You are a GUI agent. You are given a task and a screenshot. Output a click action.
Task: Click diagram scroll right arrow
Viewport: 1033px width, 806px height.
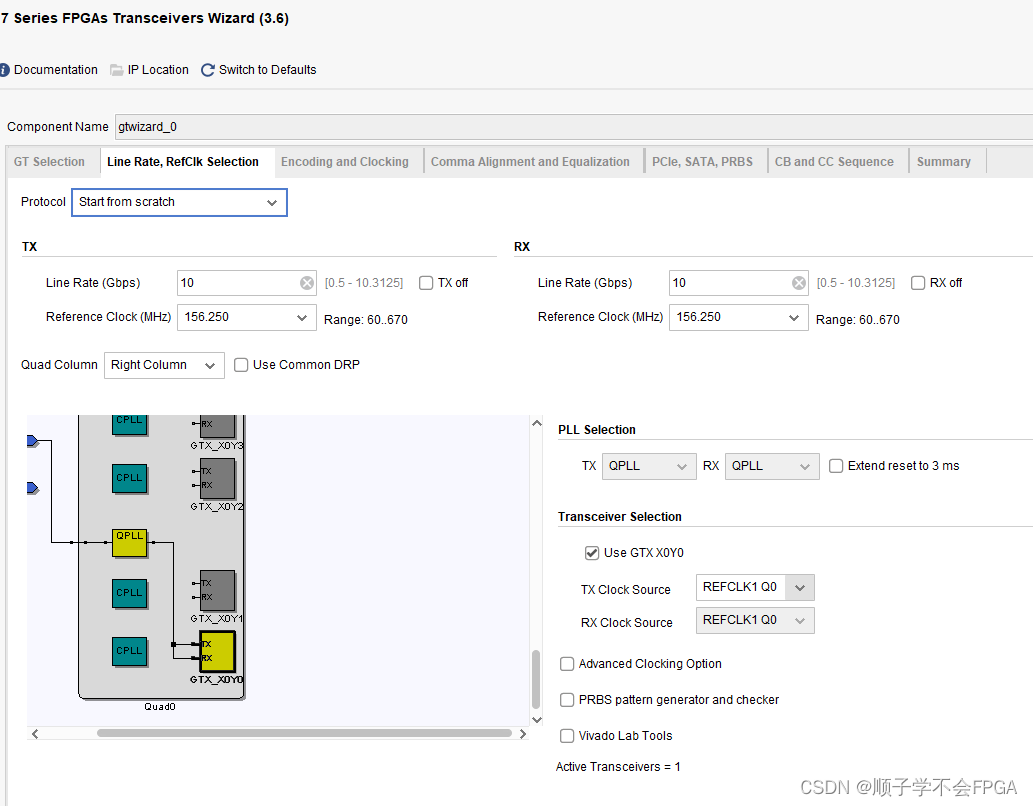click(x=522, y=734)
